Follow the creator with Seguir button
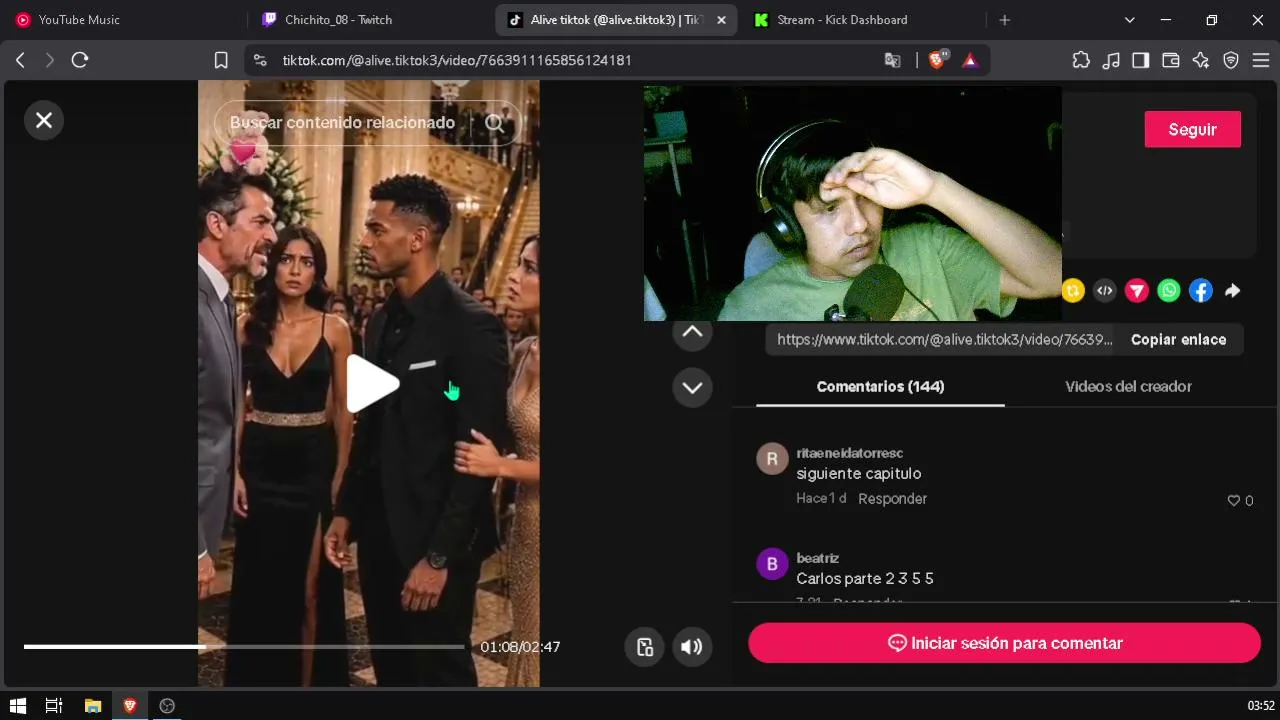The image size is (1280, 720). [x=1192, y=129]
